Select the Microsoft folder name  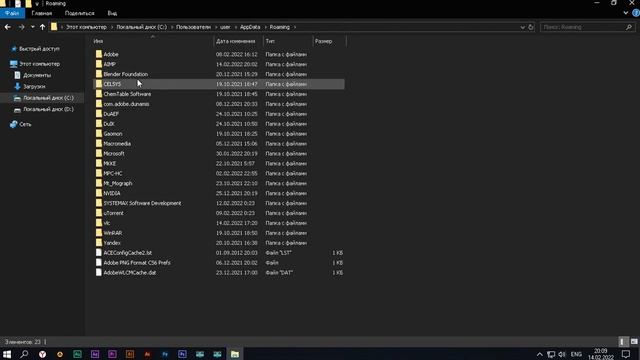[x=114, y=153]
